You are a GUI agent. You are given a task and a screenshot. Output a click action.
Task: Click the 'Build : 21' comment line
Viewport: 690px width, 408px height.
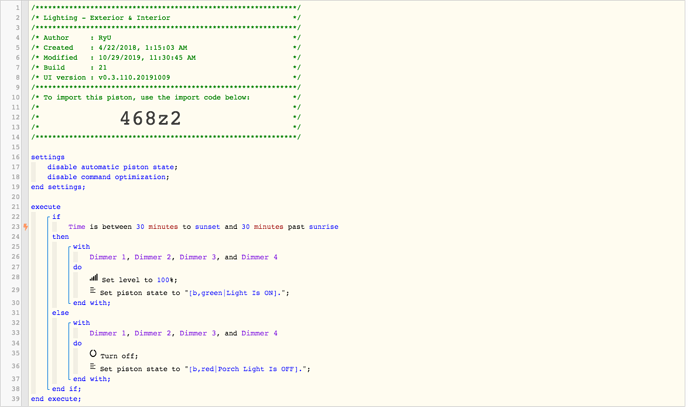click(x=166, y=68)
